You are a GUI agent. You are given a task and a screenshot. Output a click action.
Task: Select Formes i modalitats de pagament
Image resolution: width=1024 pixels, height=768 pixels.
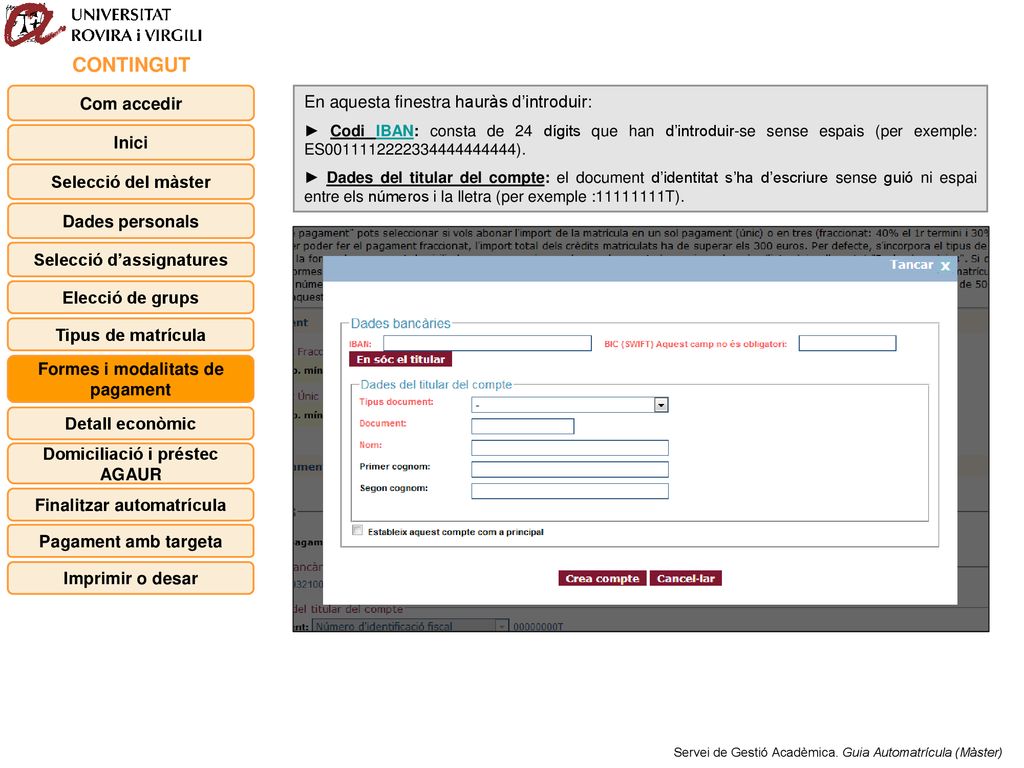coord(131,379)
